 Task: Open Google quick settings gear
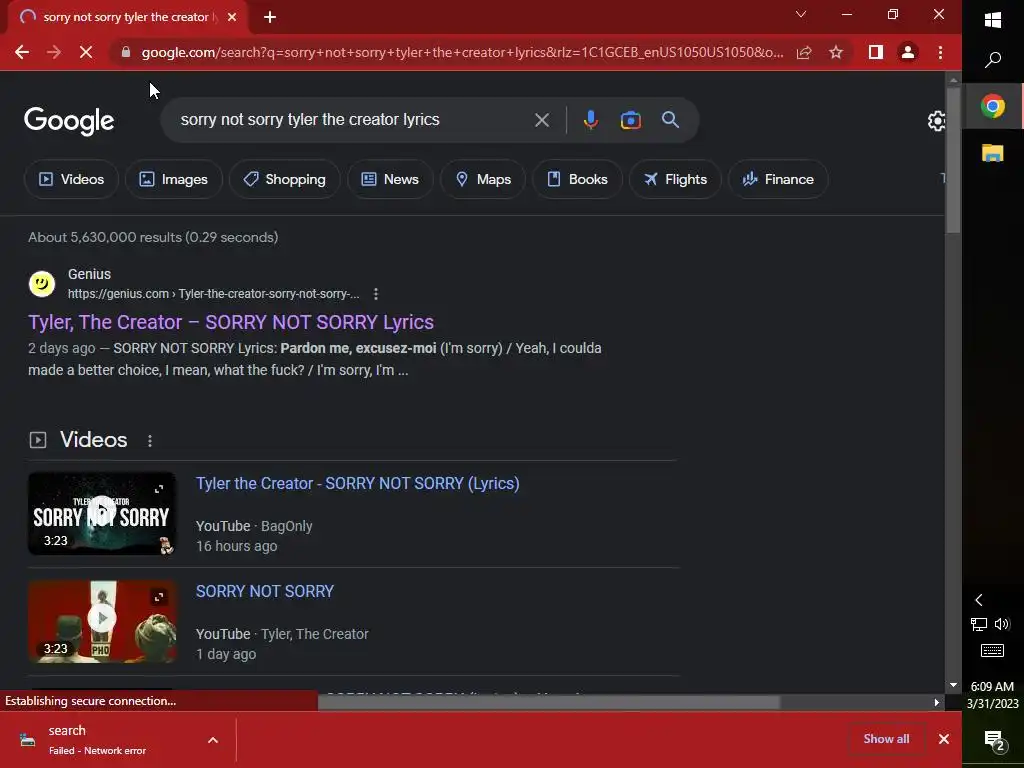(x=936, y=121)
